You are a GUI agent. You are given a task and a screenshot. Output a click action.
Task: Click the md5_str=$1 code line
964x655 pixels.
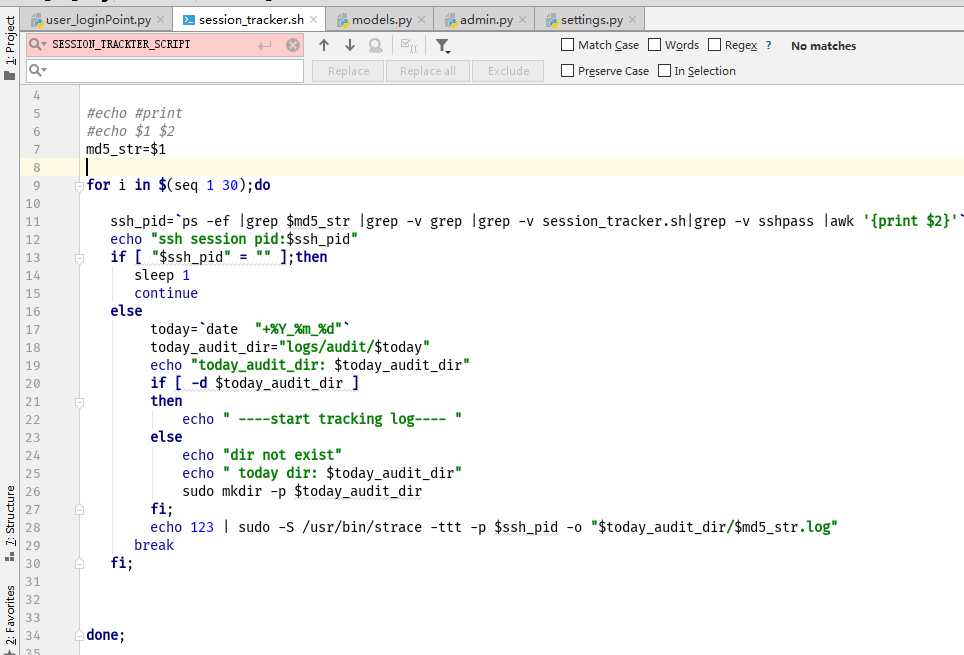click(x=126, y=149)
